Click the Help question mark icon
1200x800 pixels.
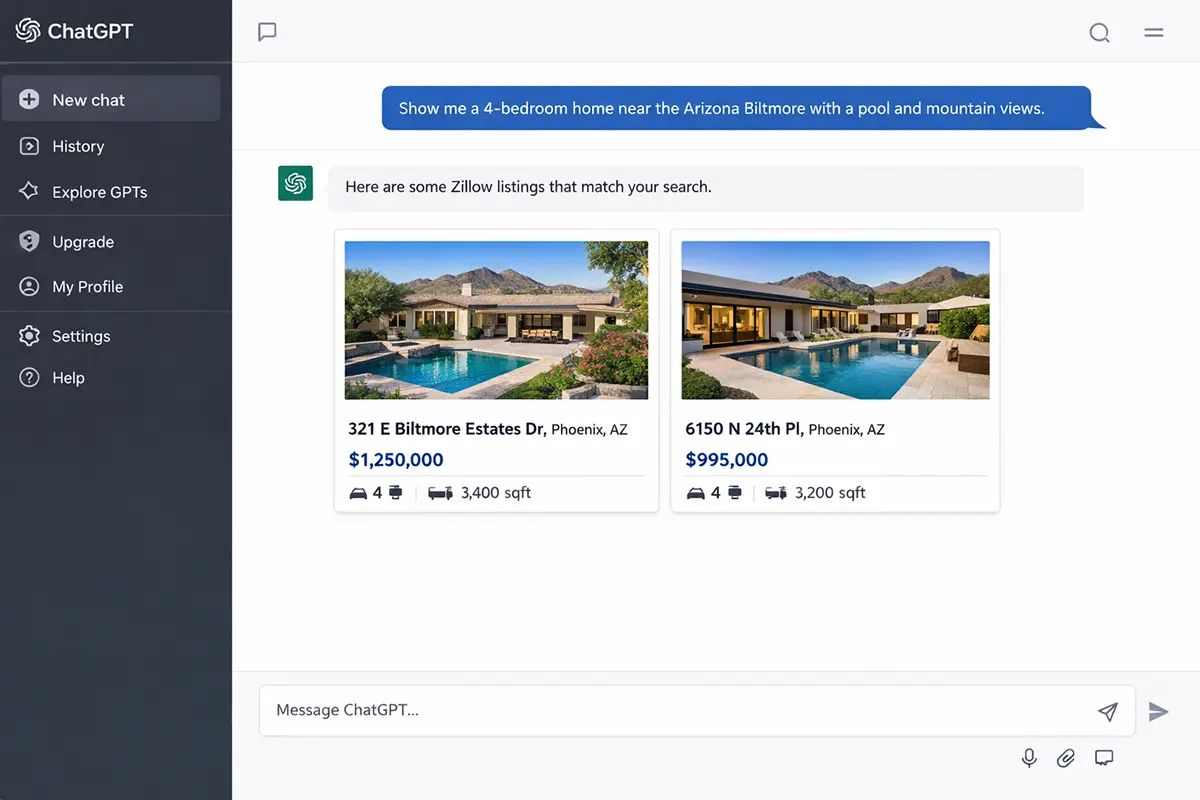point(29,378)
